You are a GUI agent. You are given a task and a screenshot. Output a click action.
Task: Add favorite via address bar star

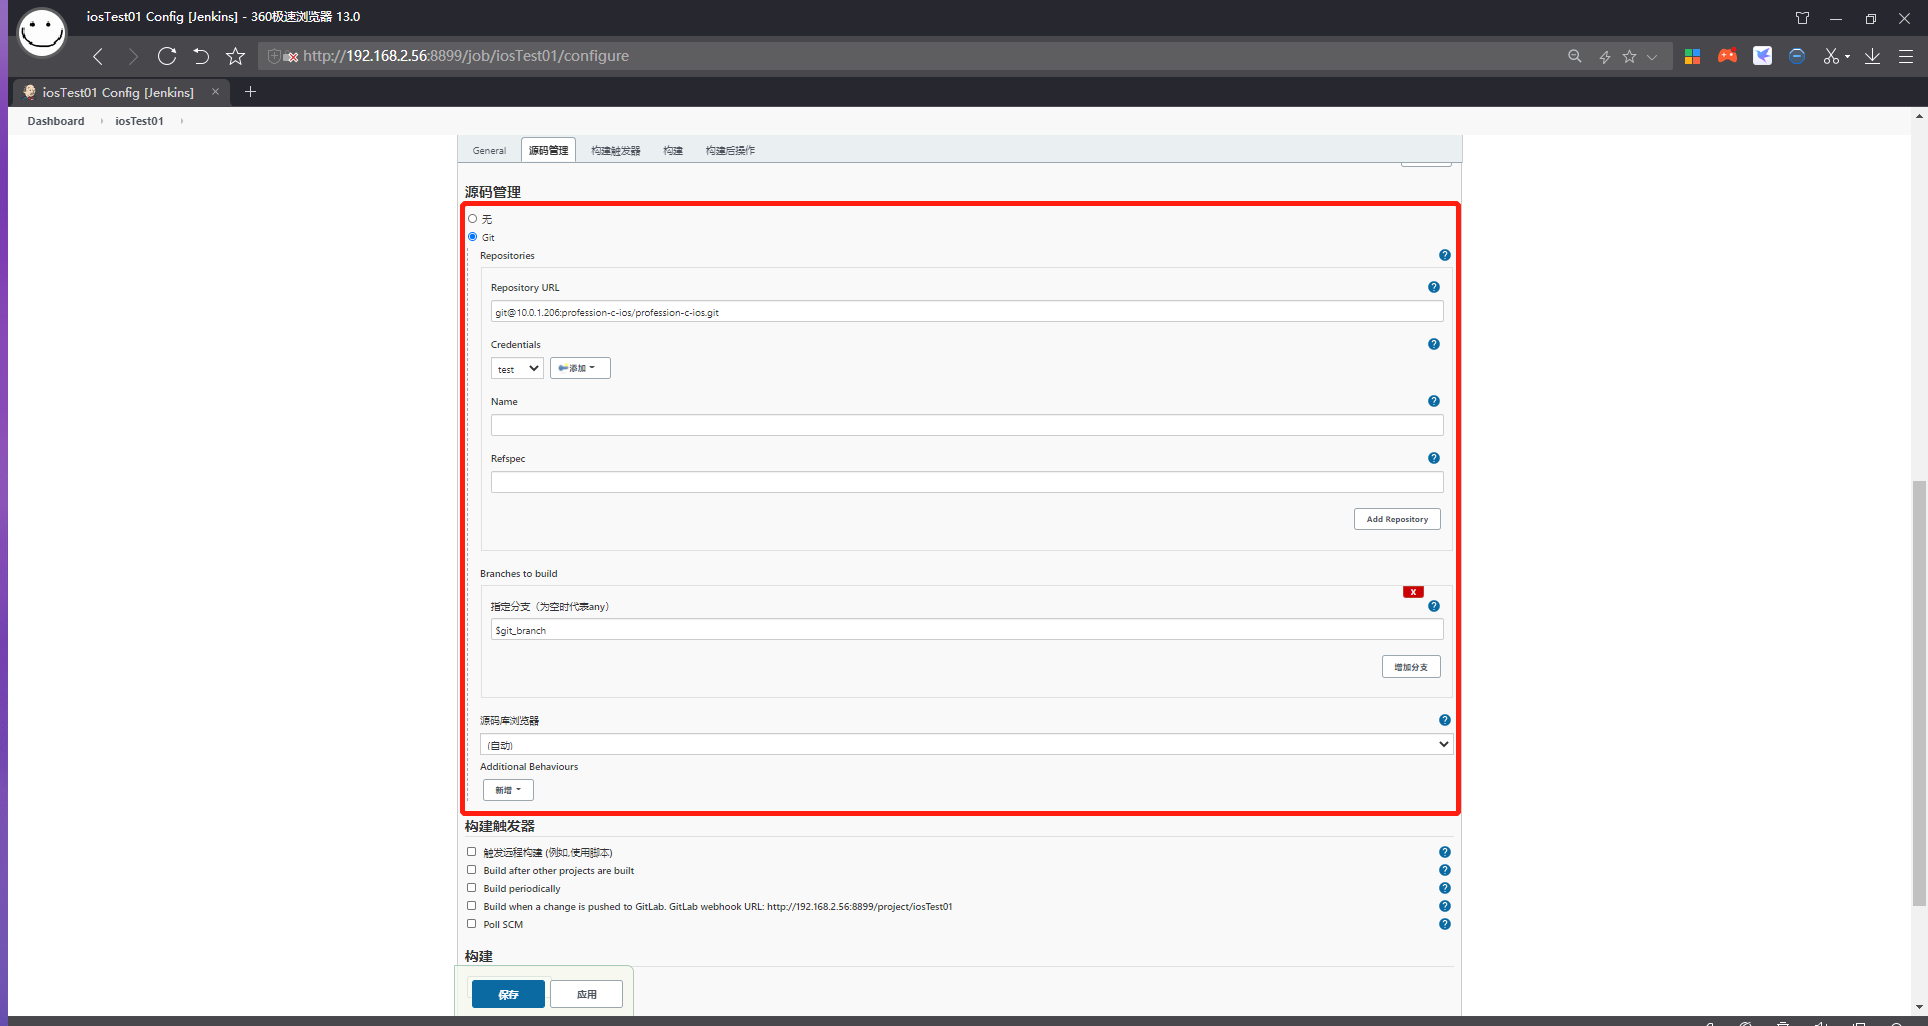coord(1629,56)
